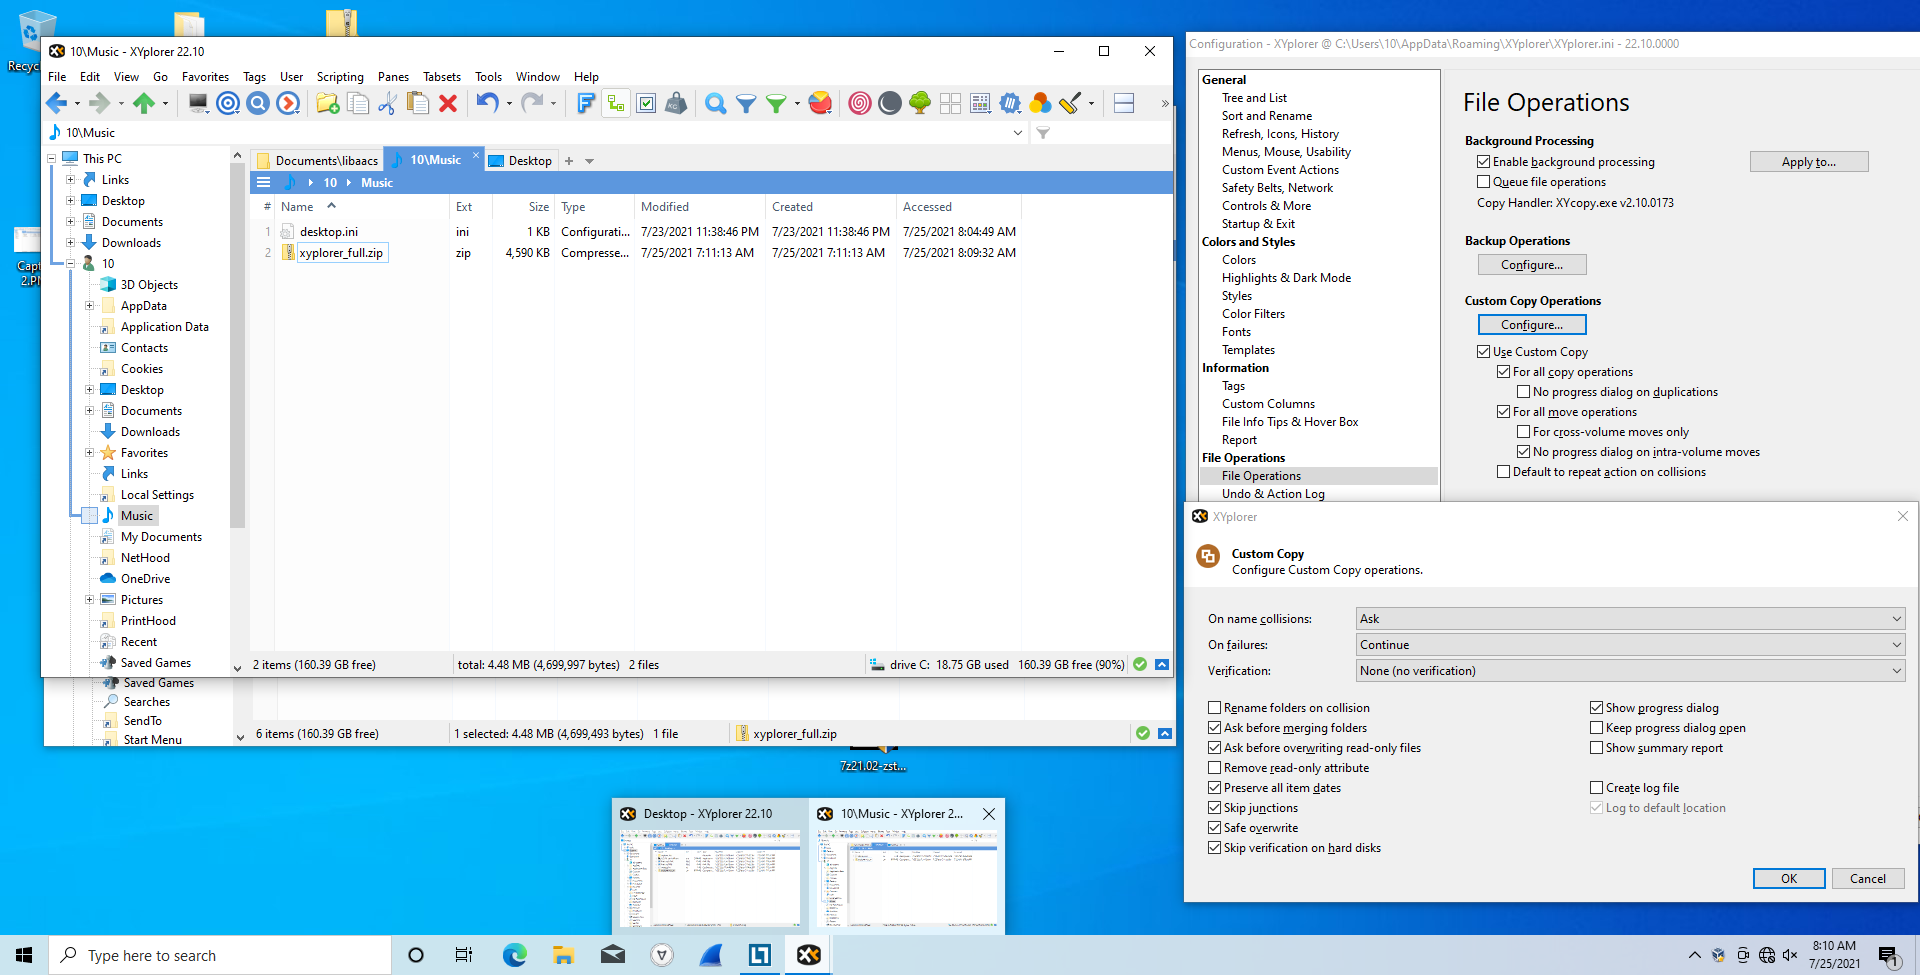Select Undo & Action Log in configuration list
Viewport: 1920px width, 975px height.
click(1272, 494)
